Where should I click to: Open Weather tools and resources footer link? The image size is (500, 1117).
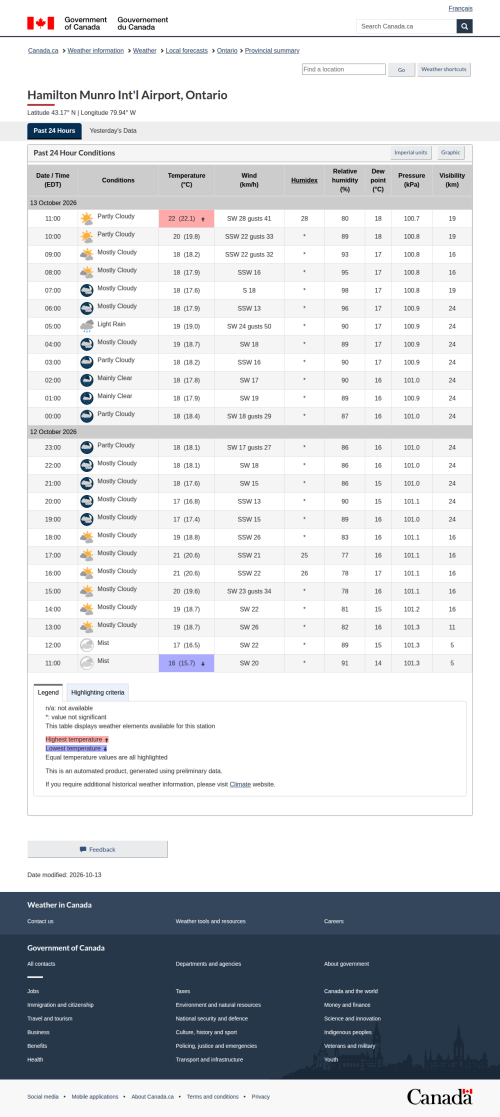pyautogui.click(x=210, y=921)
